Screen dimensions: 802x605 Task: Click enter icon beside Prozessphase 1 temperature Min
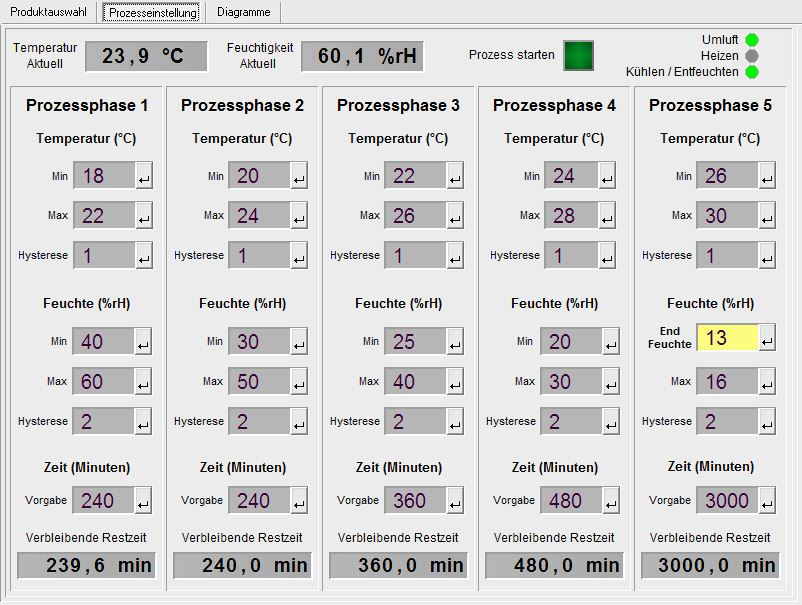144,177
